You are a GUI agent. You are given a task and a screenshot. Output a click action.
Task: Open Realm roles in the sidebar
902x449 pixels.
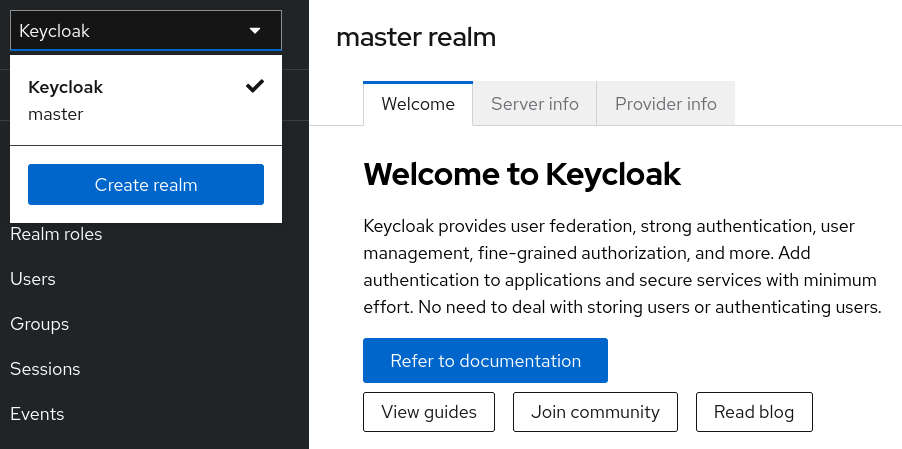click(56, 234)
